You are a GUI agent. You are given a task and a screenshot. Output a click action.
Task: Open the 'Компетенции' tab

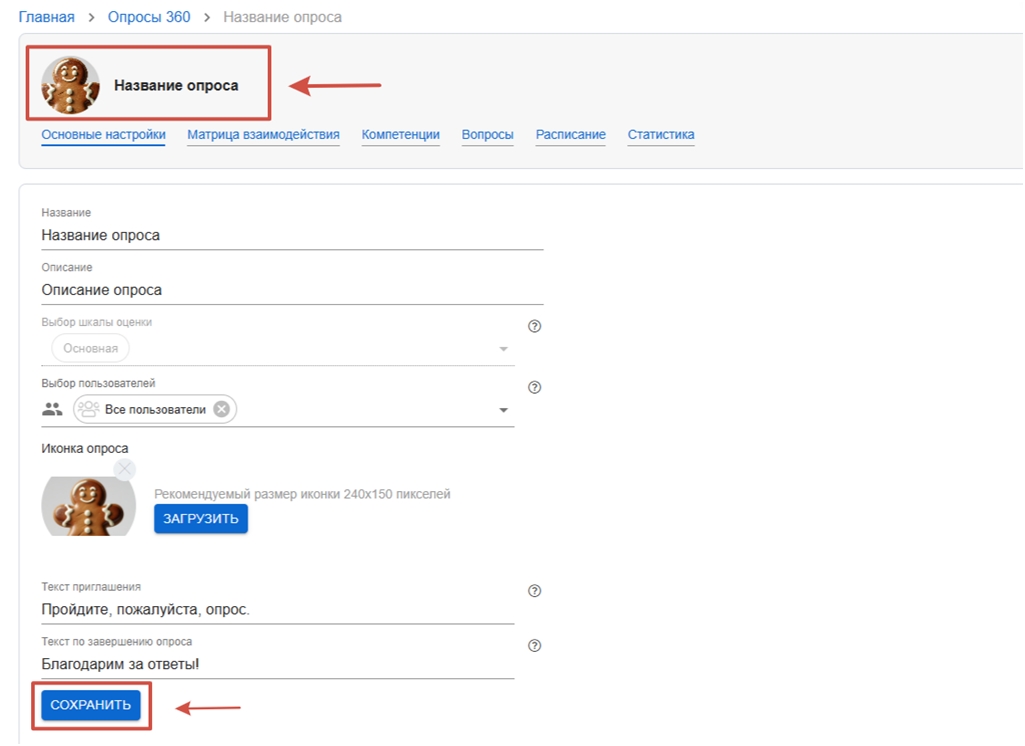pyautogui.click(x=400, y=135)
